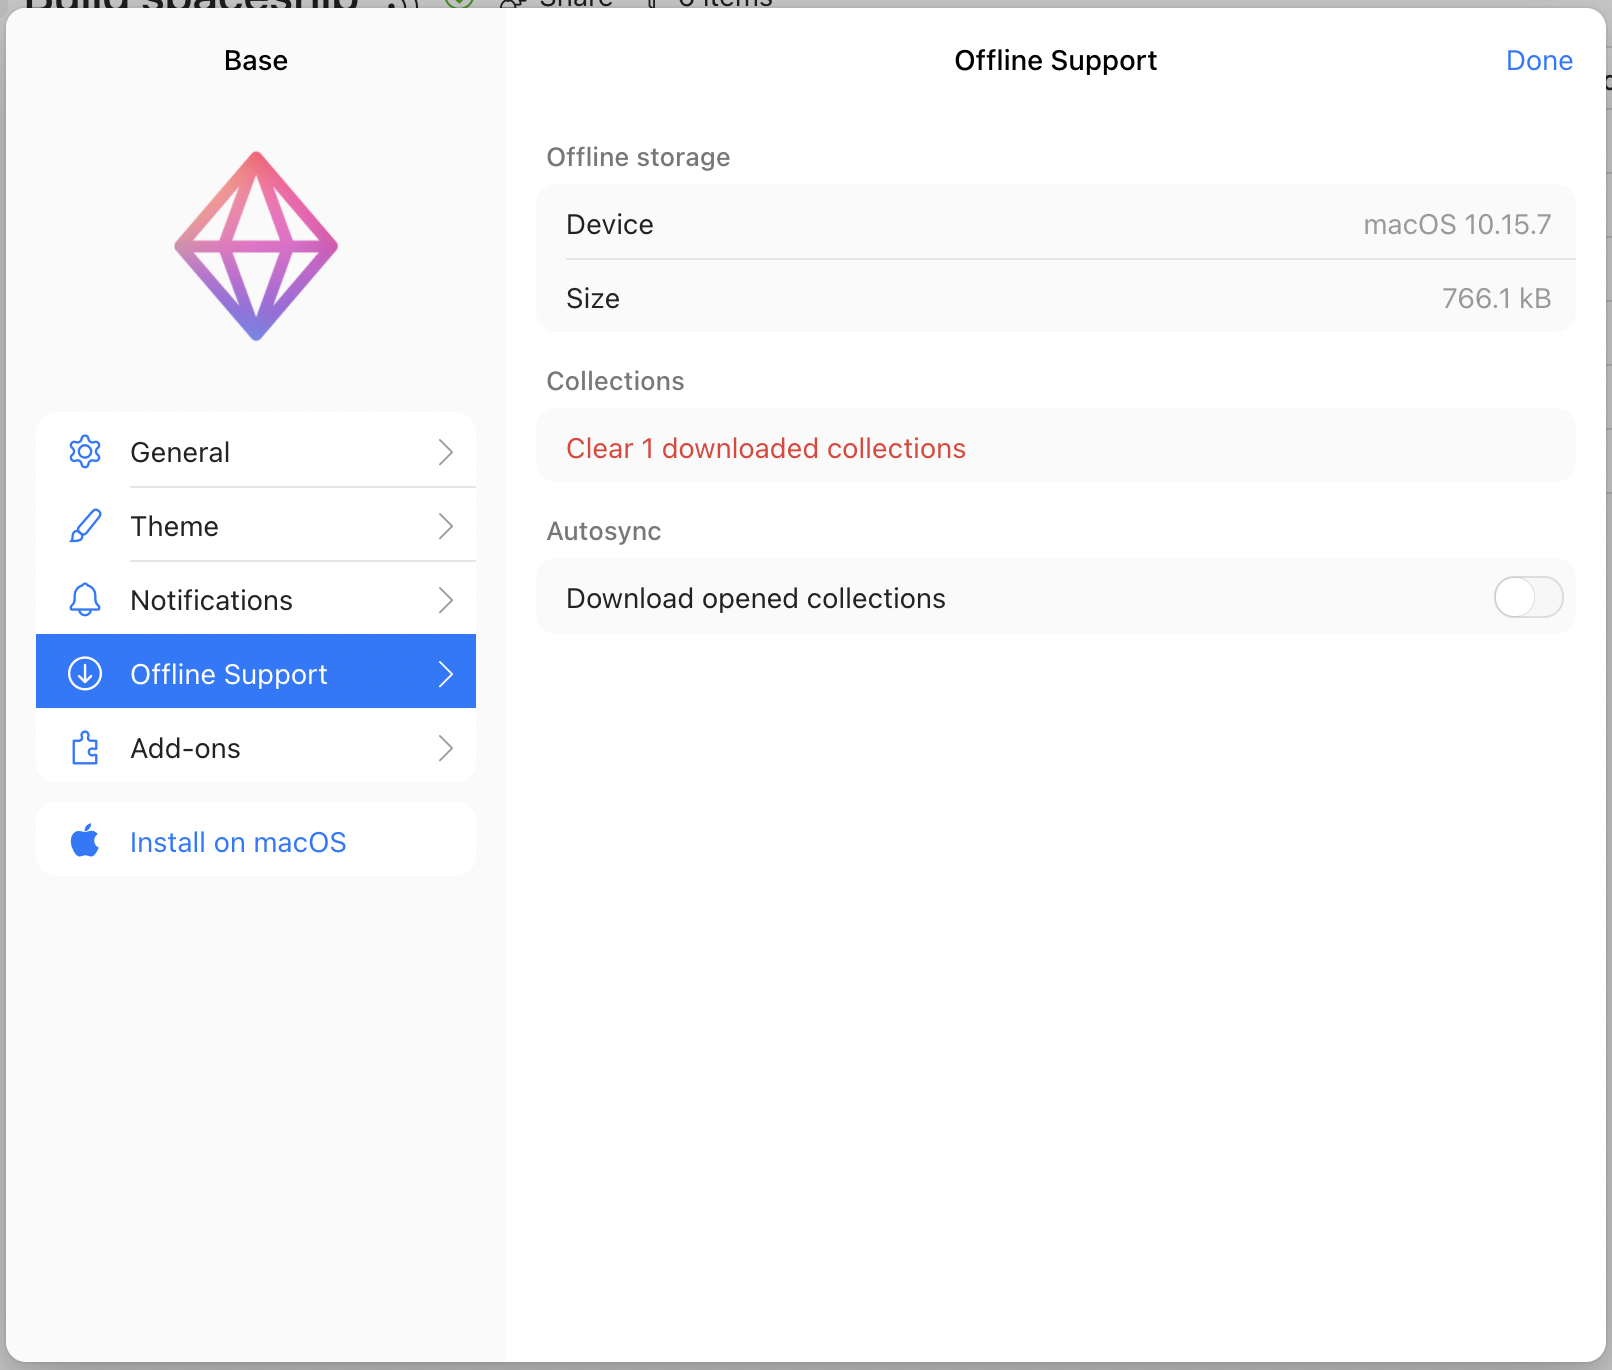
Task: Select the Add-ons puzzle piece icon
Action: point(85,747)
